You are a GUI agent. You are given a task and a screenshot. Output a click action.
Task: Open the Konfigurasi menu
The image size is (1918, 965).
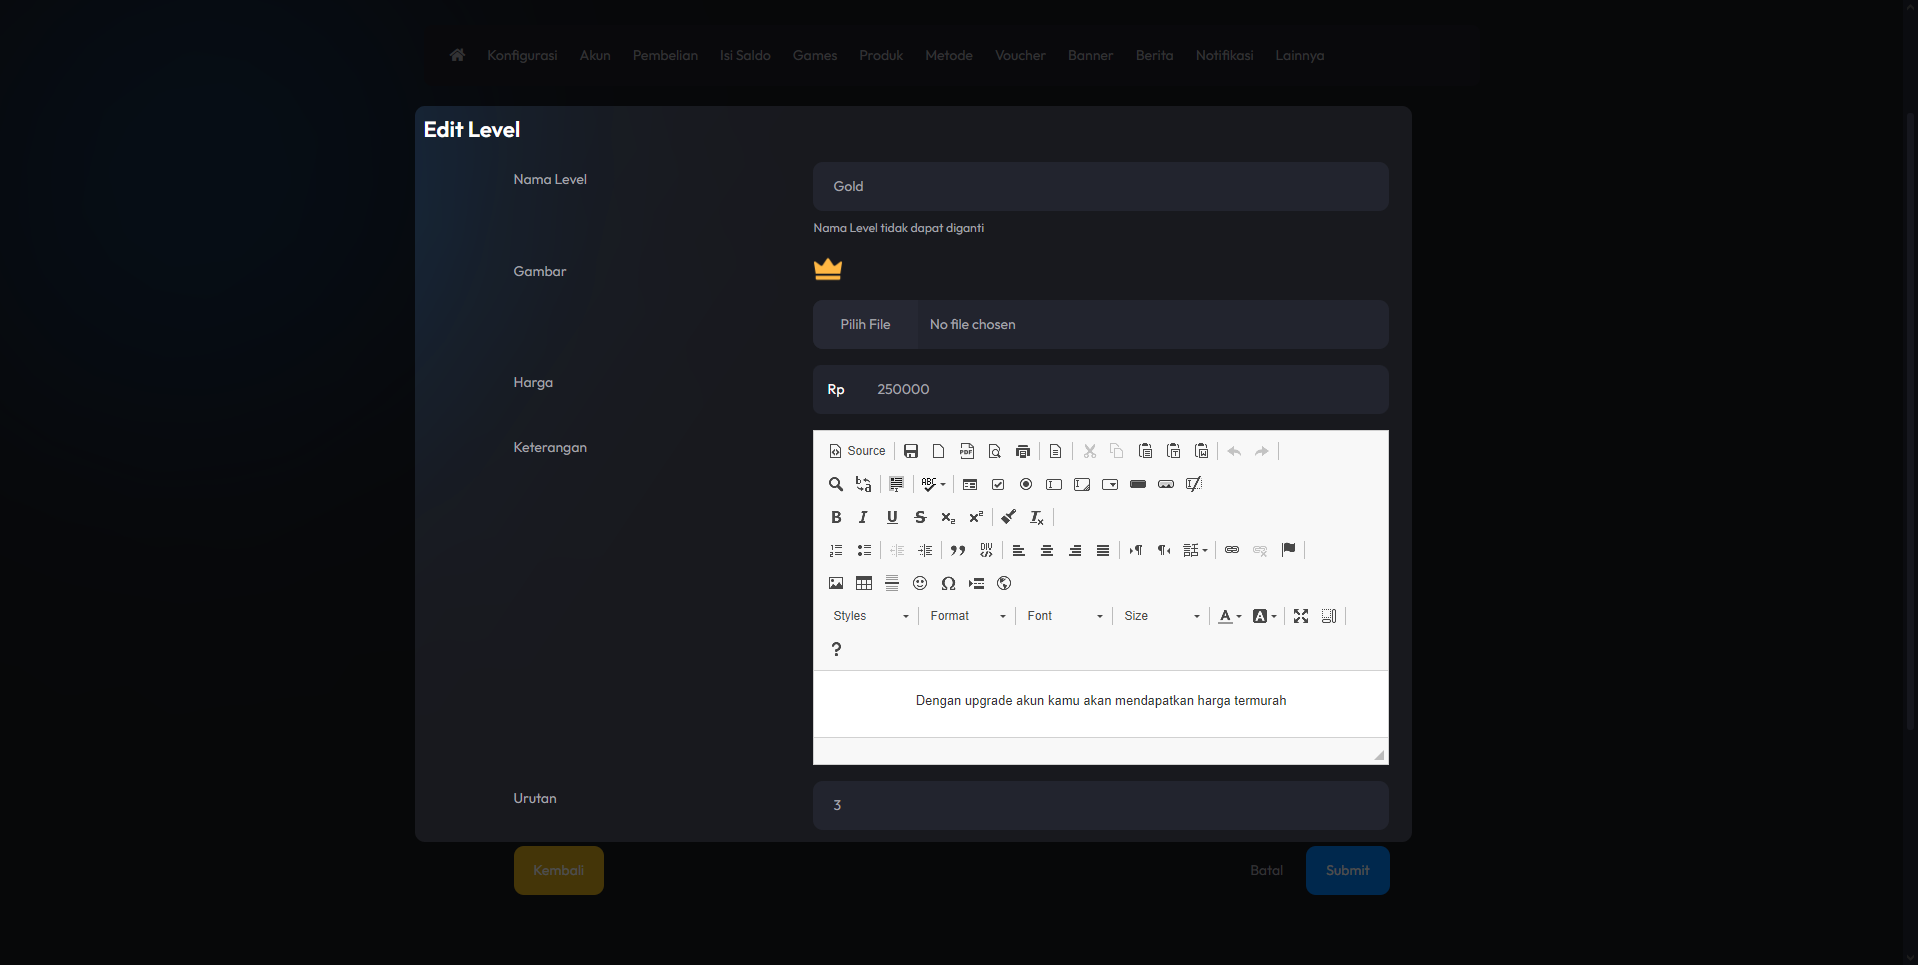point(522,55)
